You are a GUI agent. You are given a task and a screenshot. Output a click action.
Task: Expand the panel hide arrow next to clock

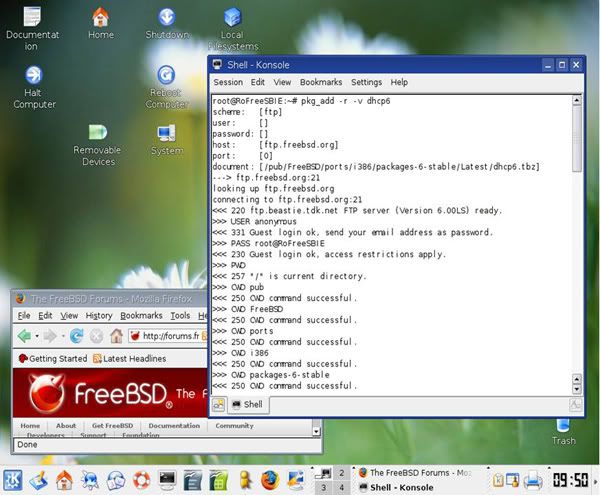click(x=595, y=480)
